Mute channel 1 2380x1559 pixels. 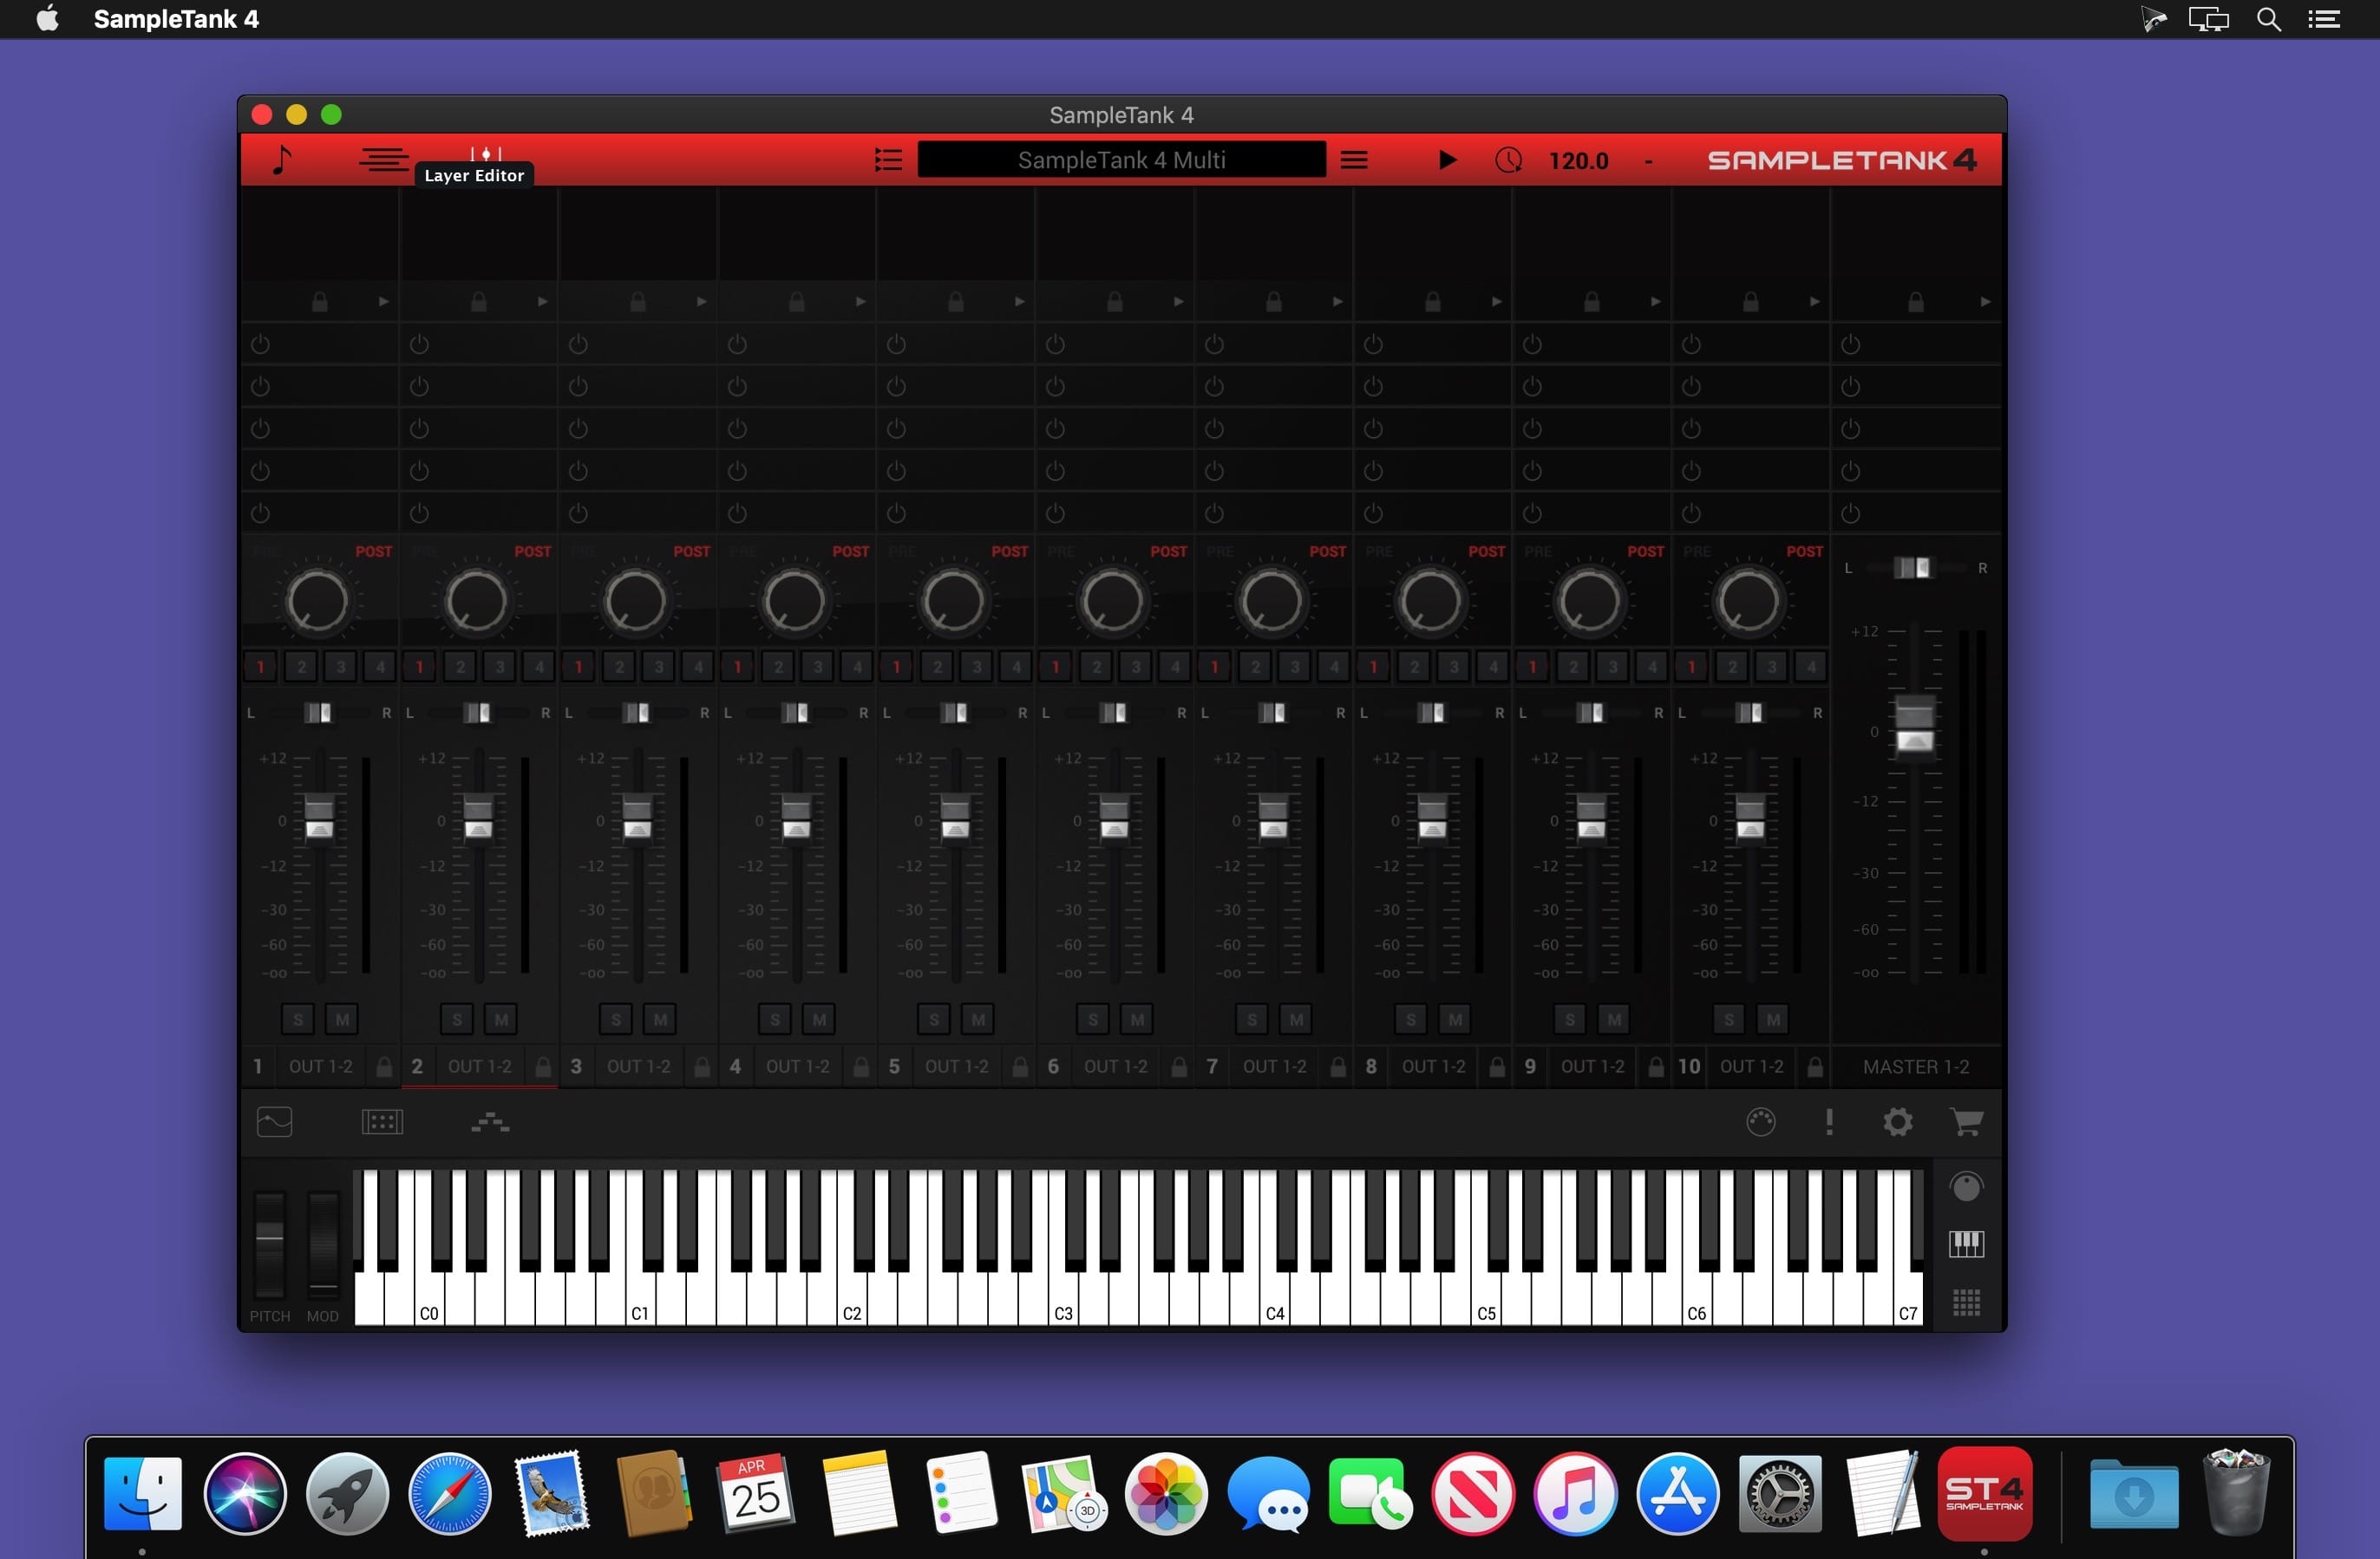point(342,1019)
